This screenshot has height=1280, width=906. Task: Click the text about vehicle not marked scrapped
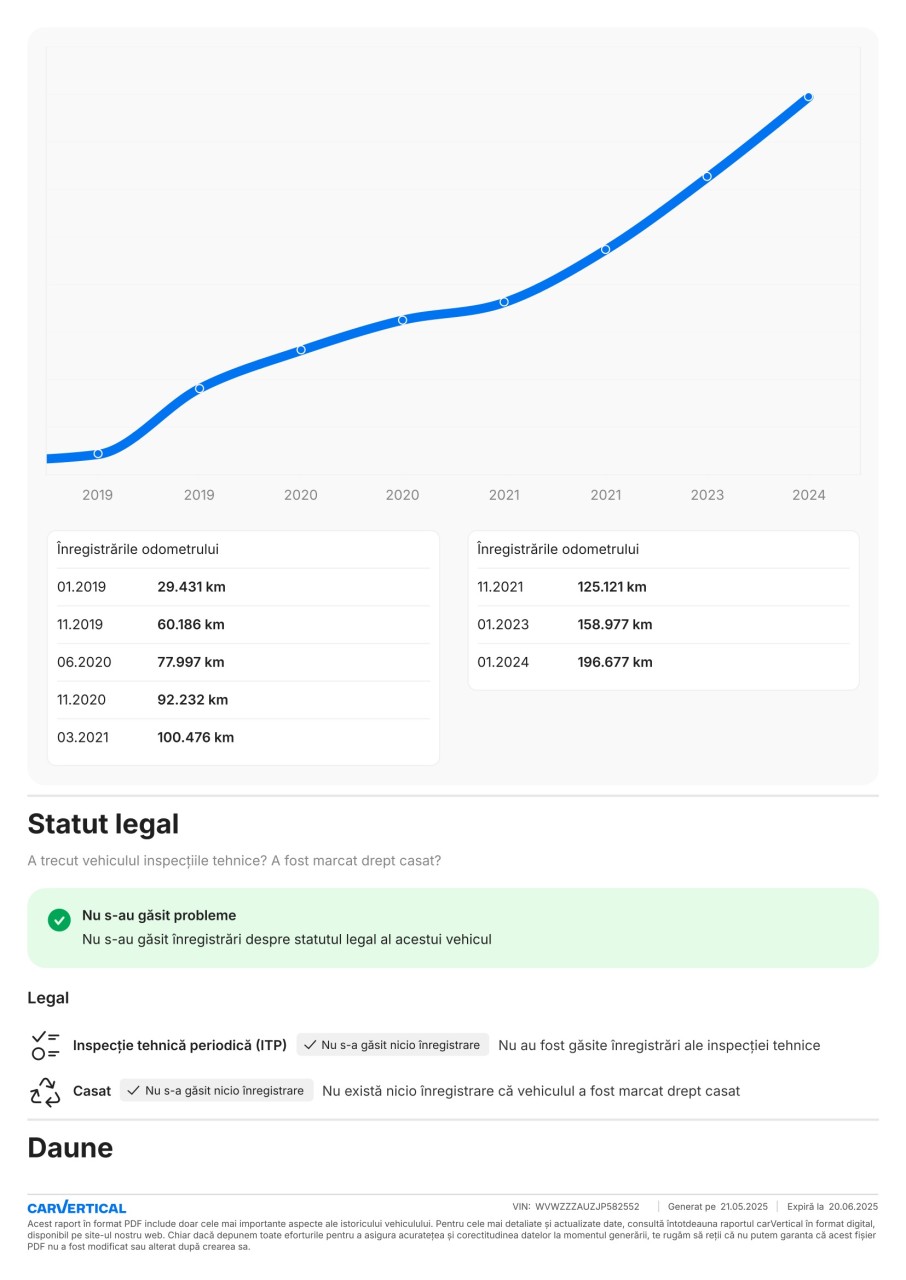click(x=531, y=1091)
